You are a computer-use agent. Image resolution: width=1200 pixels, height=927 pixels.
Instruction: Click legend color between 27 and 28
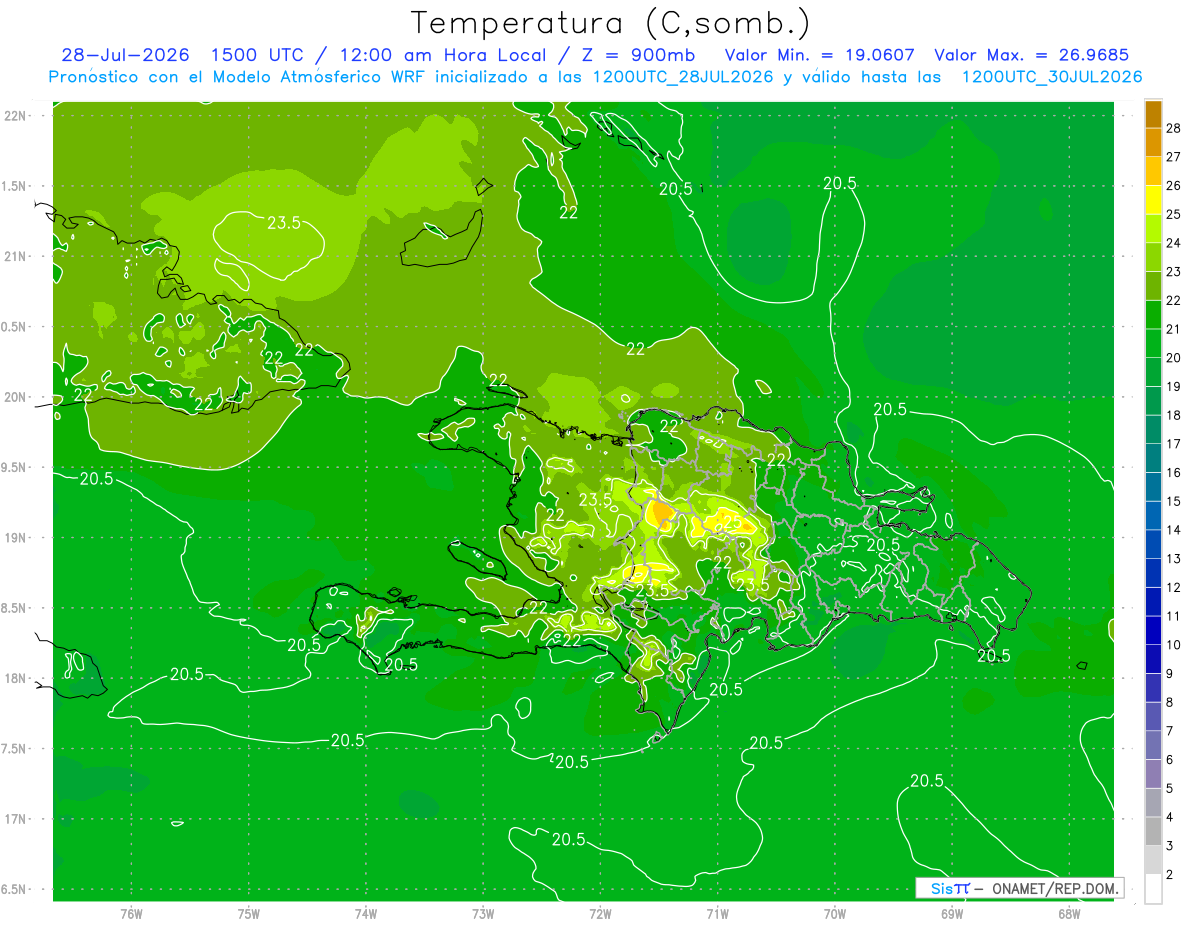1154,142
